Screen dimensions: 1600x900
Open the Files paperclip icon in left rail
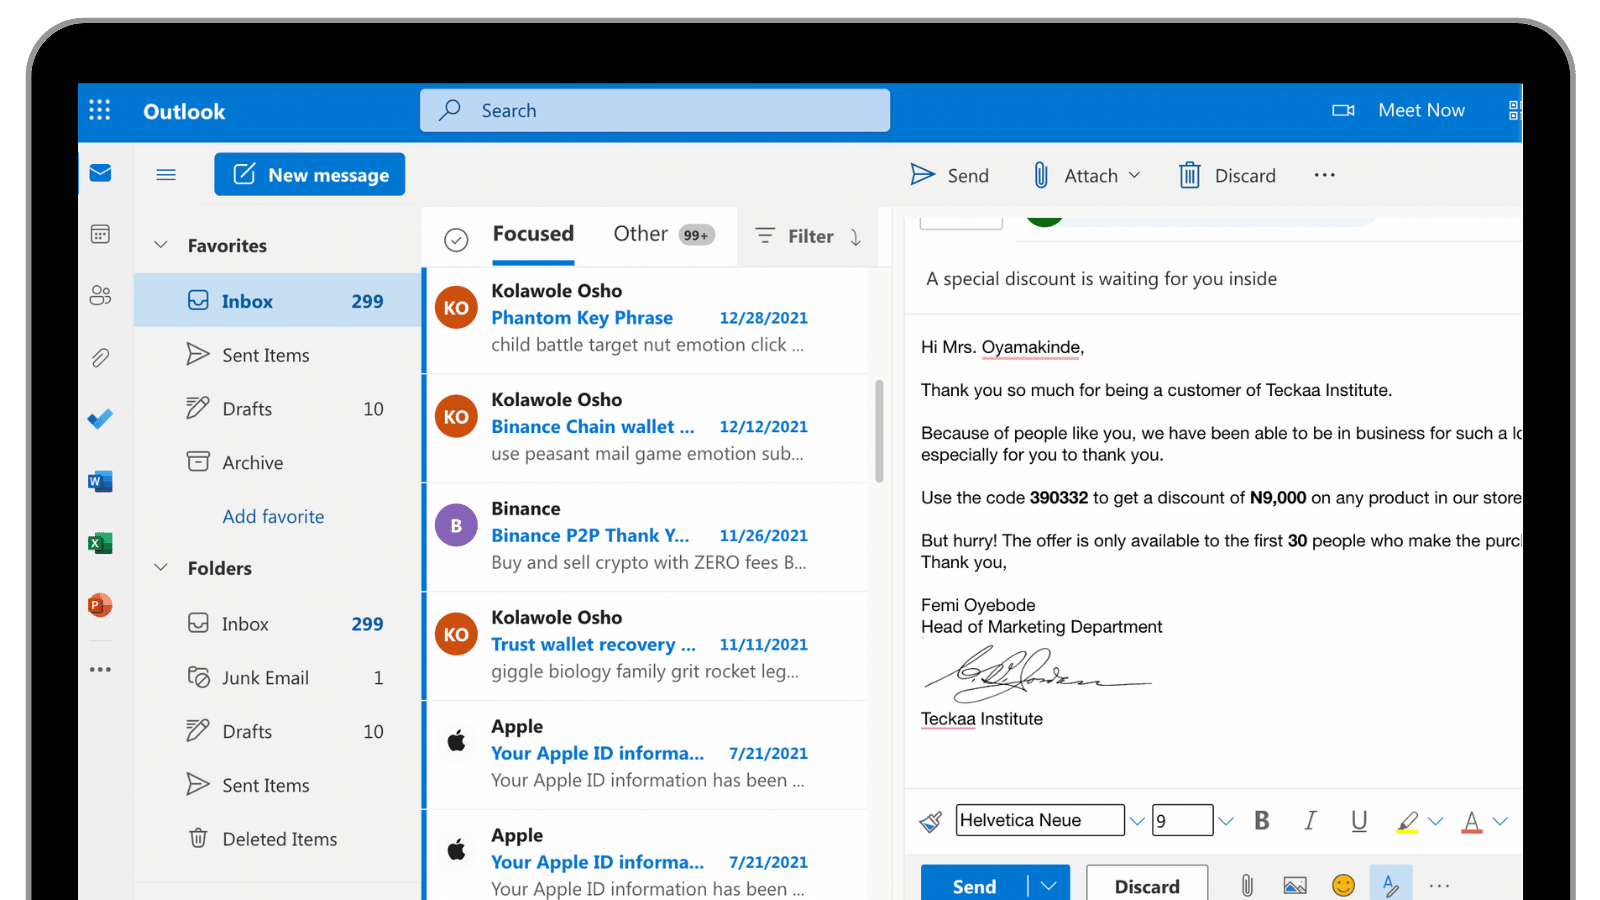click(x=100, y=357)
